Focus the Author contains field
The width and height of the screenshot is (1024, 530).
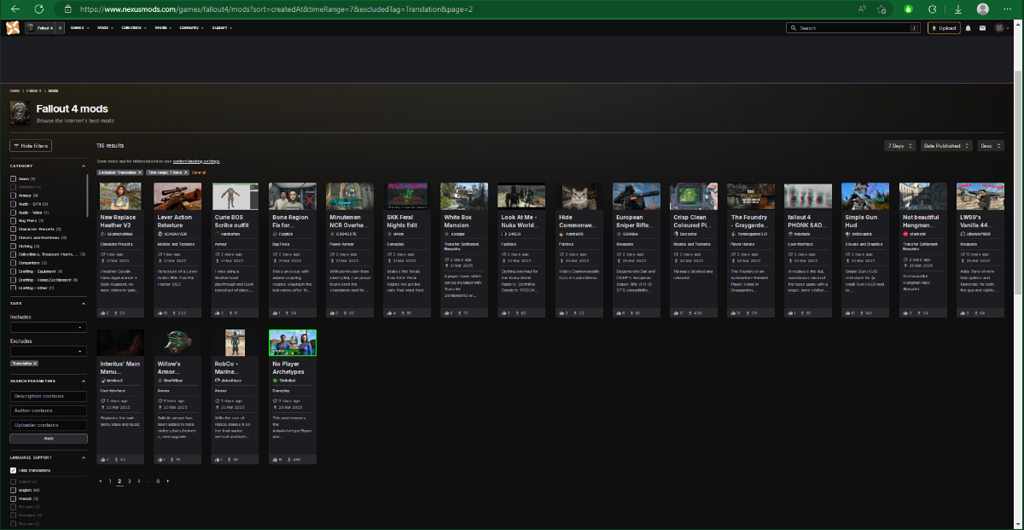click(x=49, y=411)
